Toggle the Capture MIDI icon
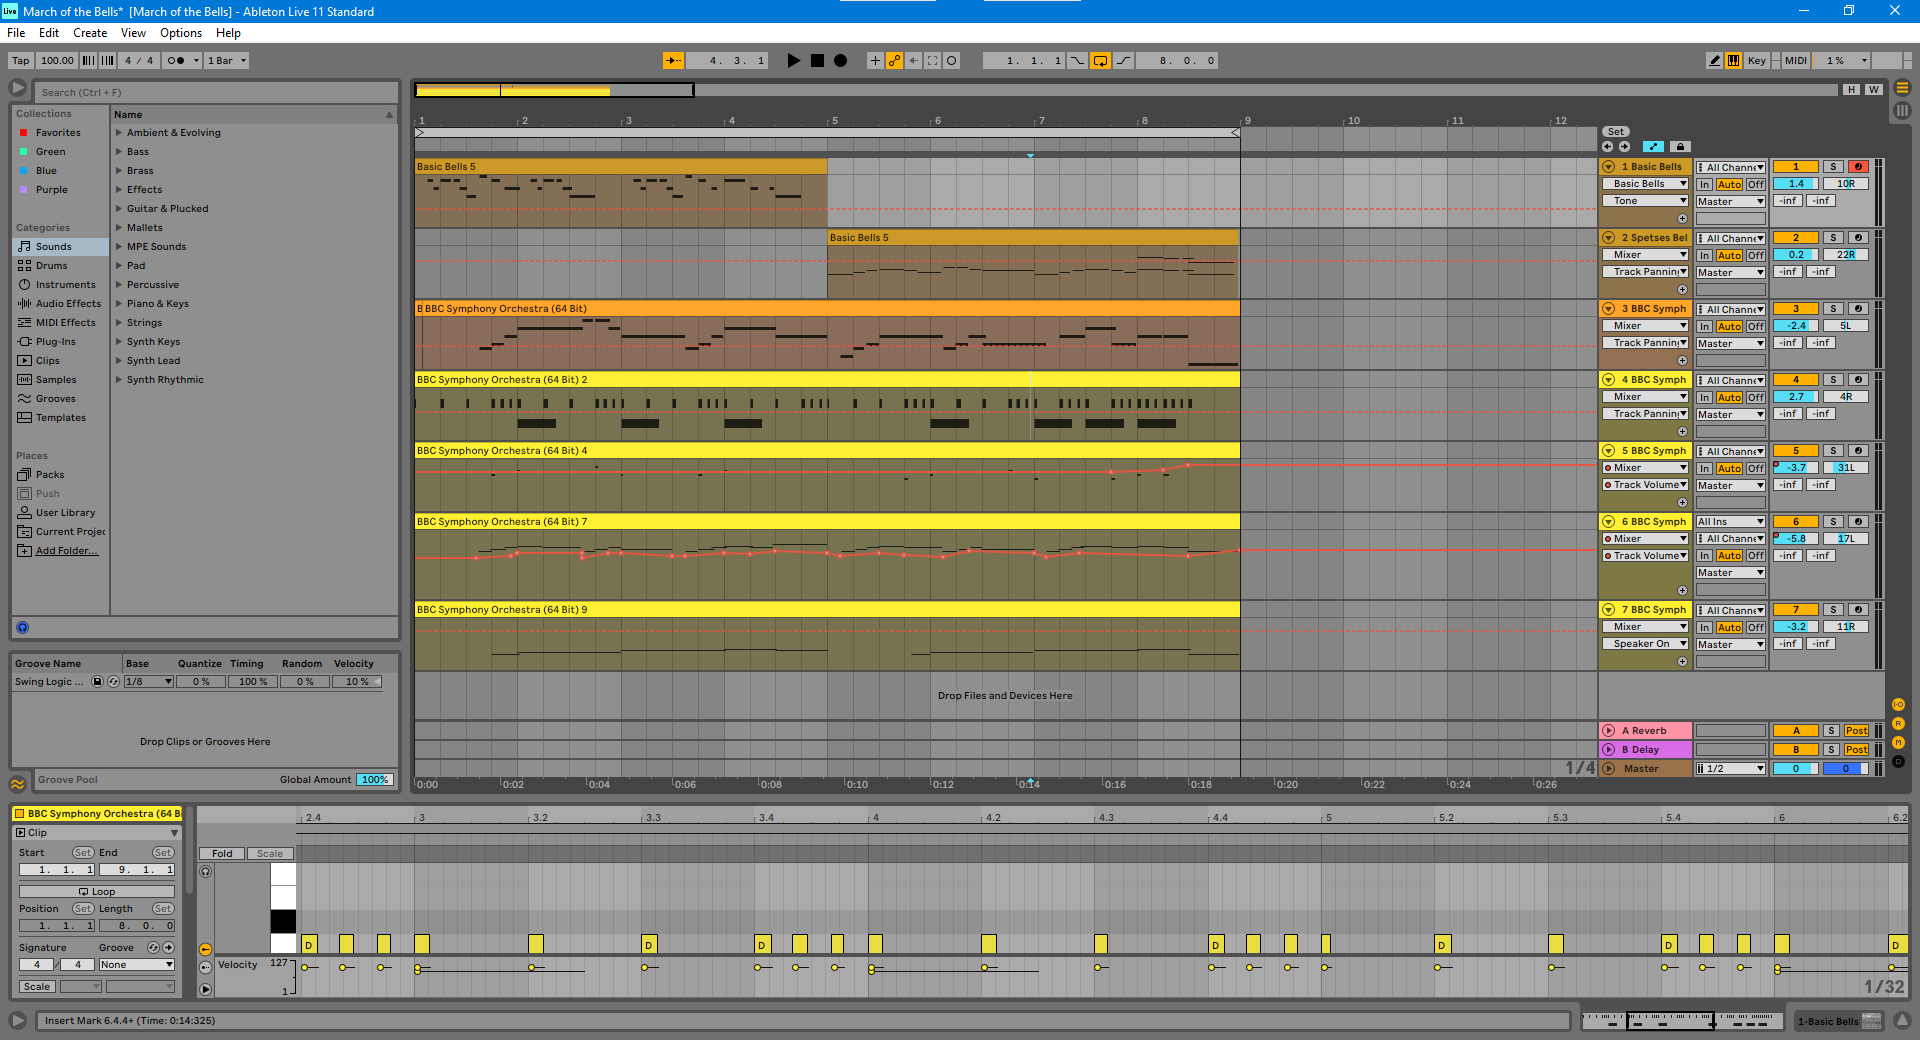1920x1040 pixels. 932,61
